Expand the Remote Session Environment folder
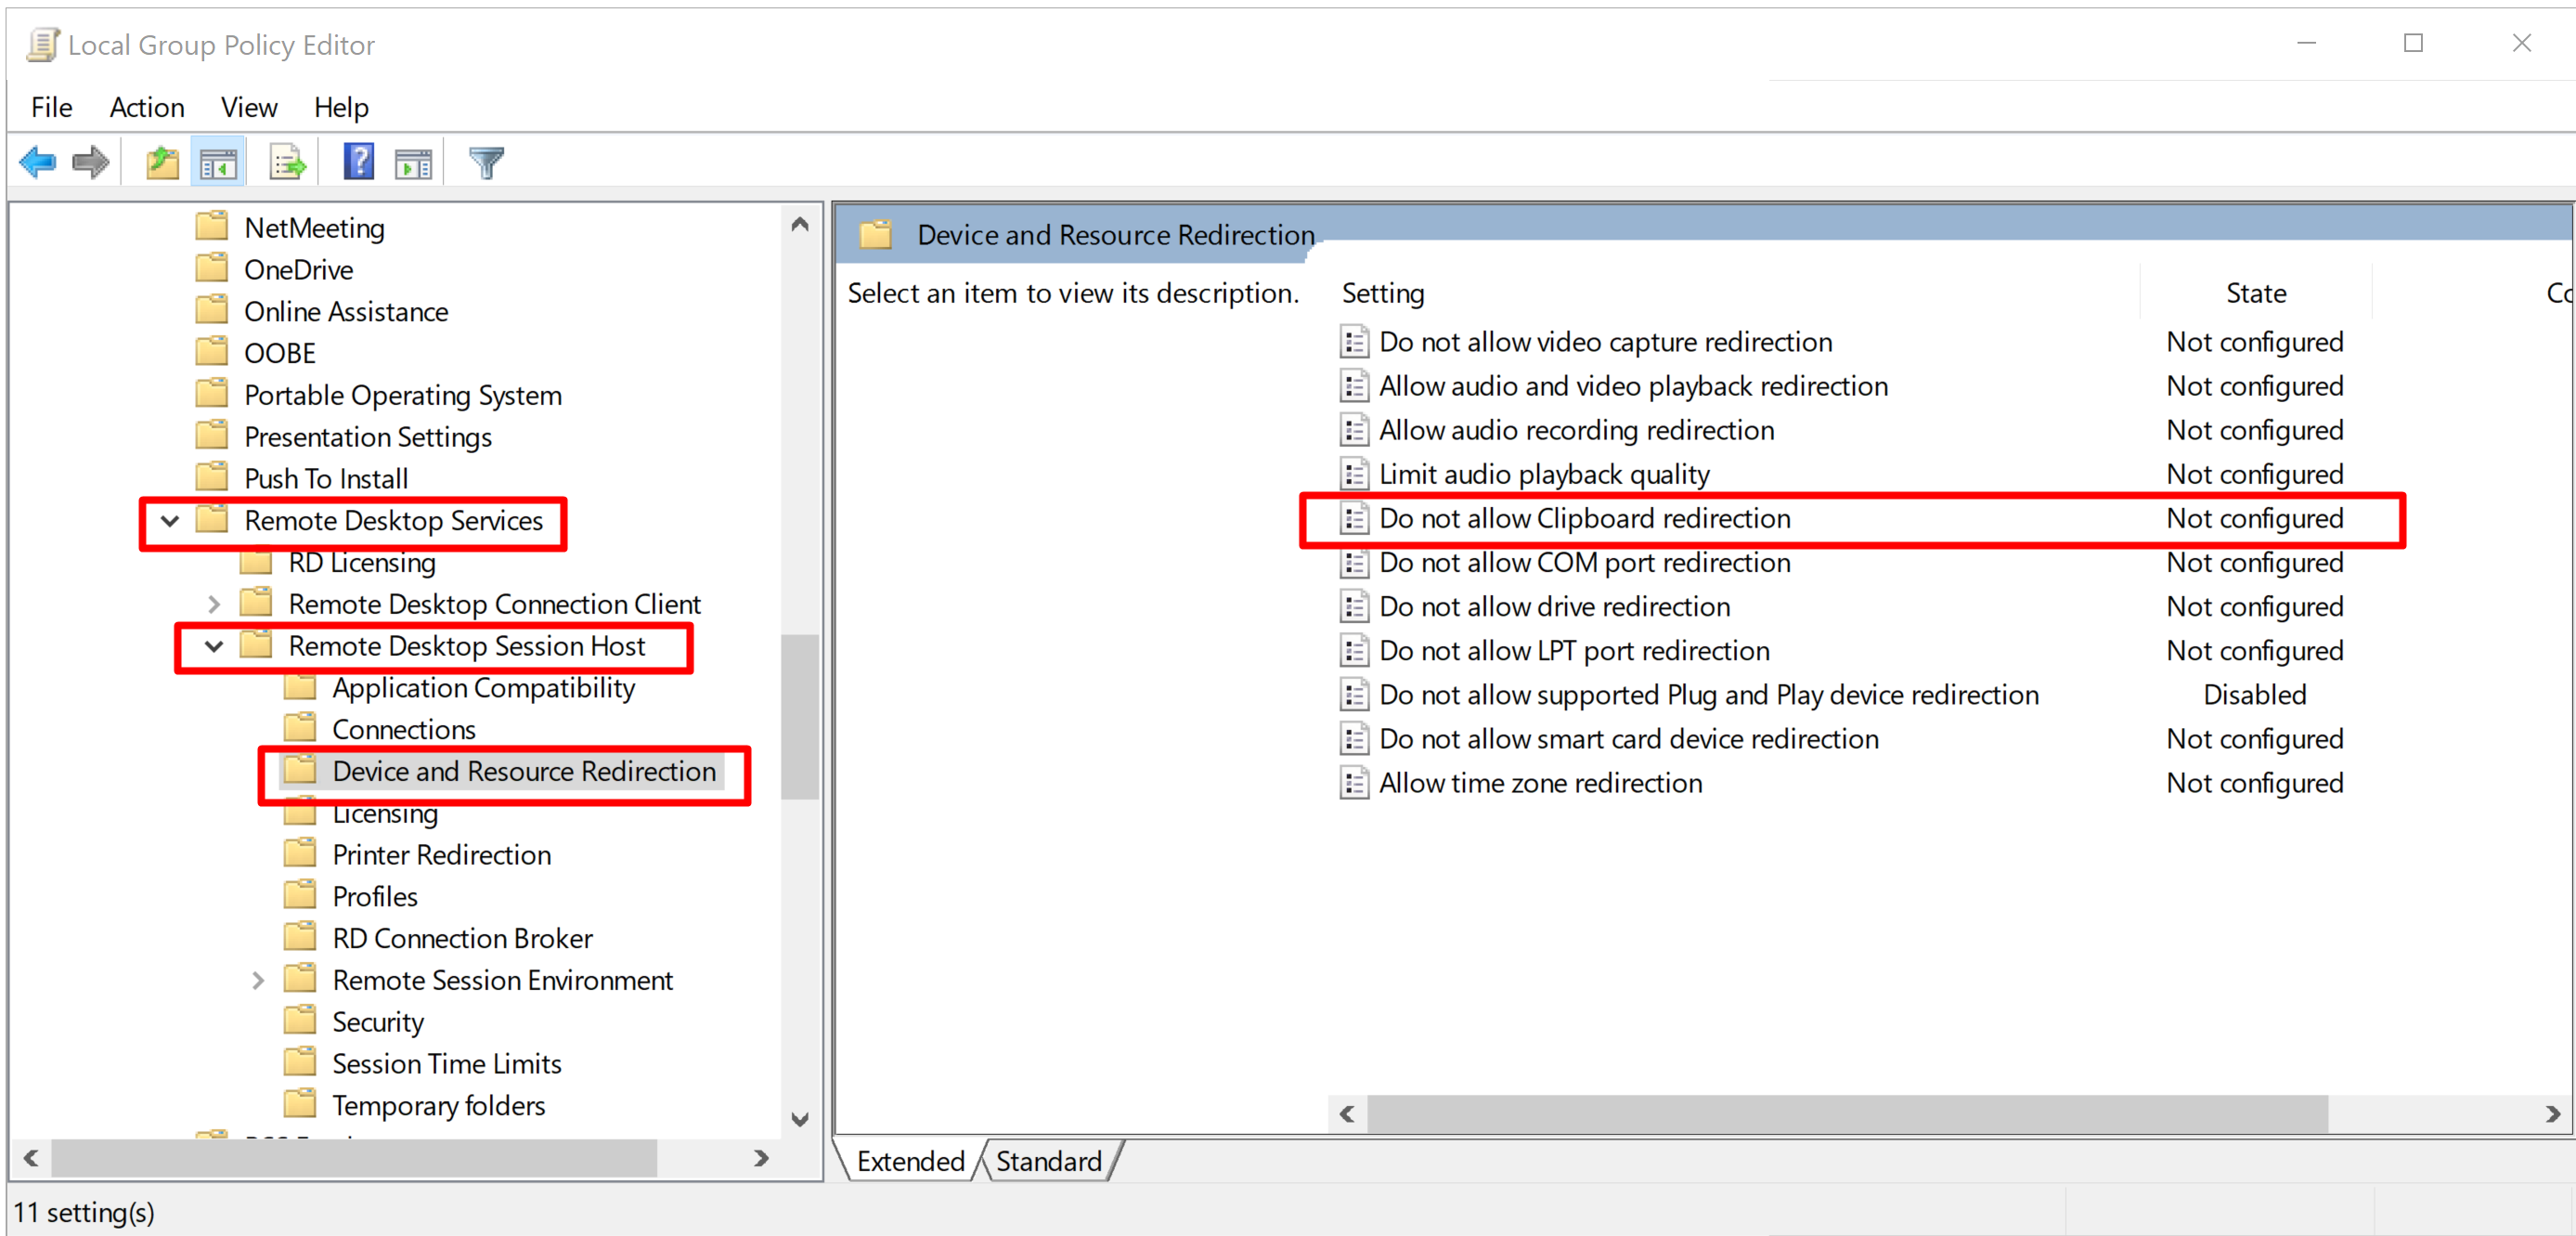 tap(258, 980)
